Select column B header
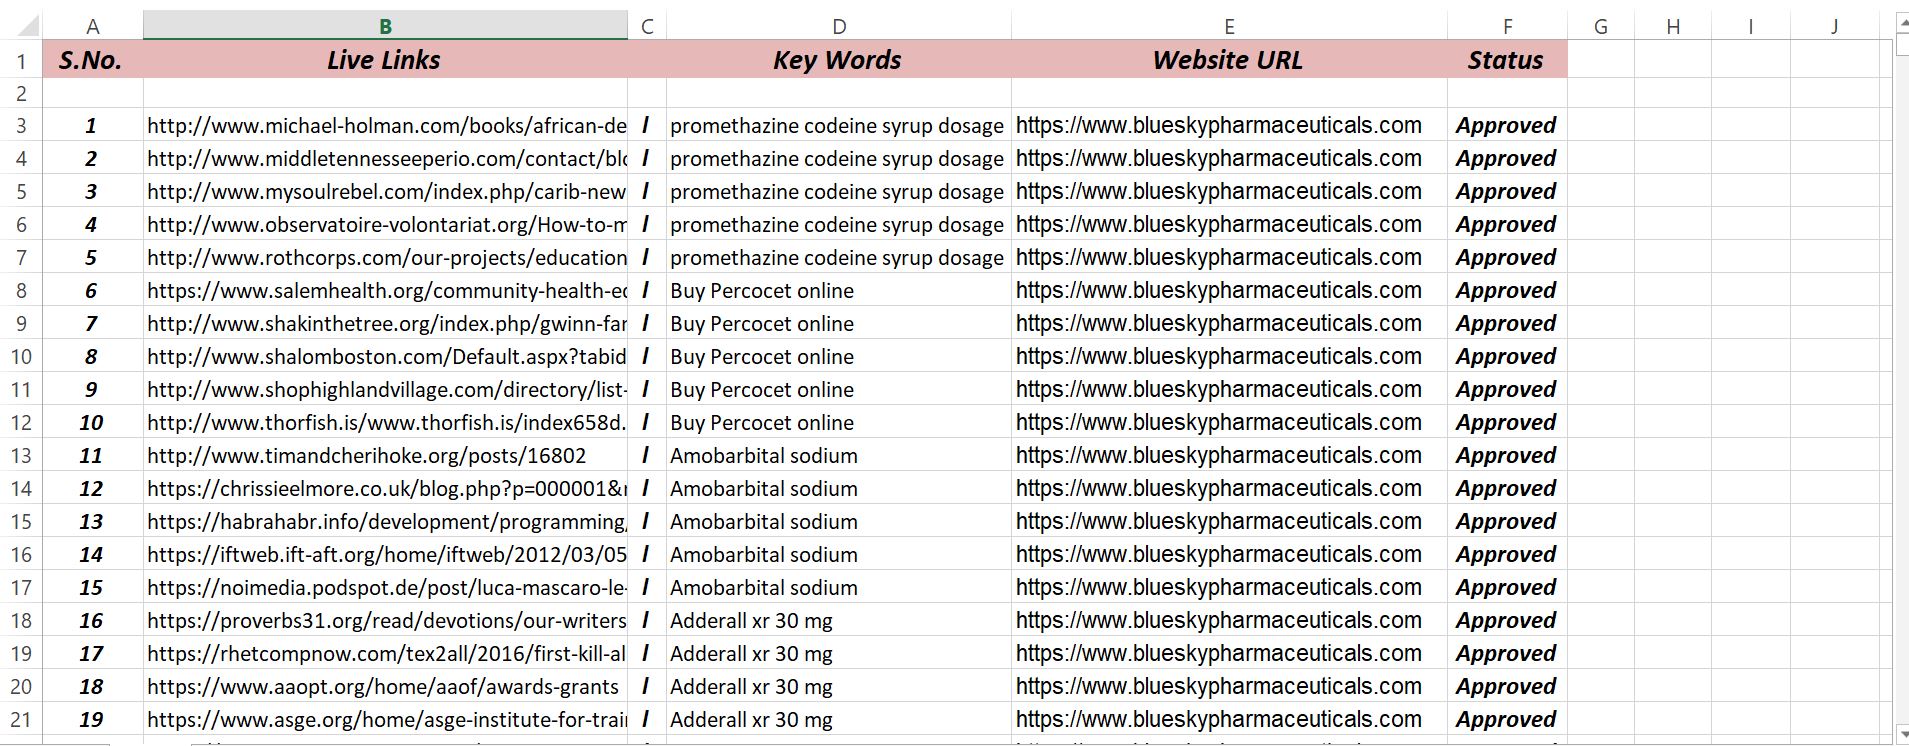This screenshot has height=746, width=1909. click(x=385, y=27)
